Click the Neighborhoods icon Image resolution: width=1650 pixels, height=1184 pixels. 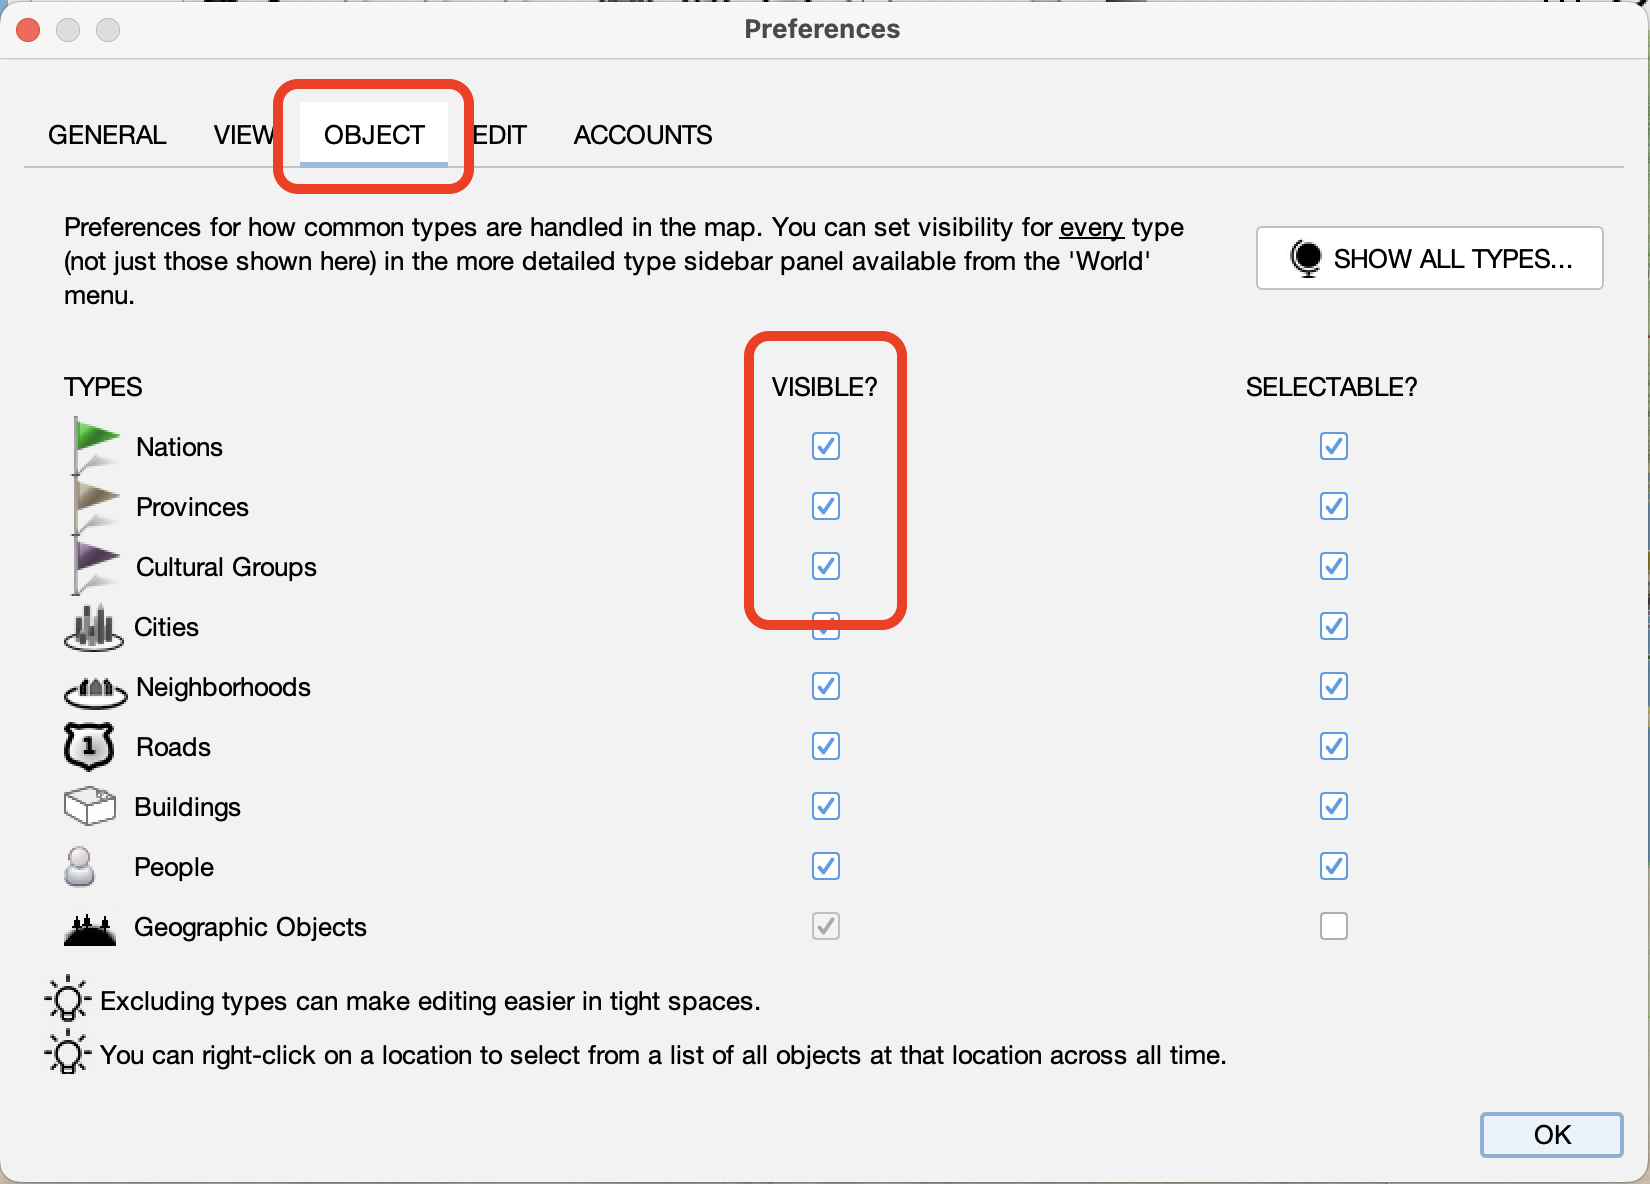coord(94,690)
